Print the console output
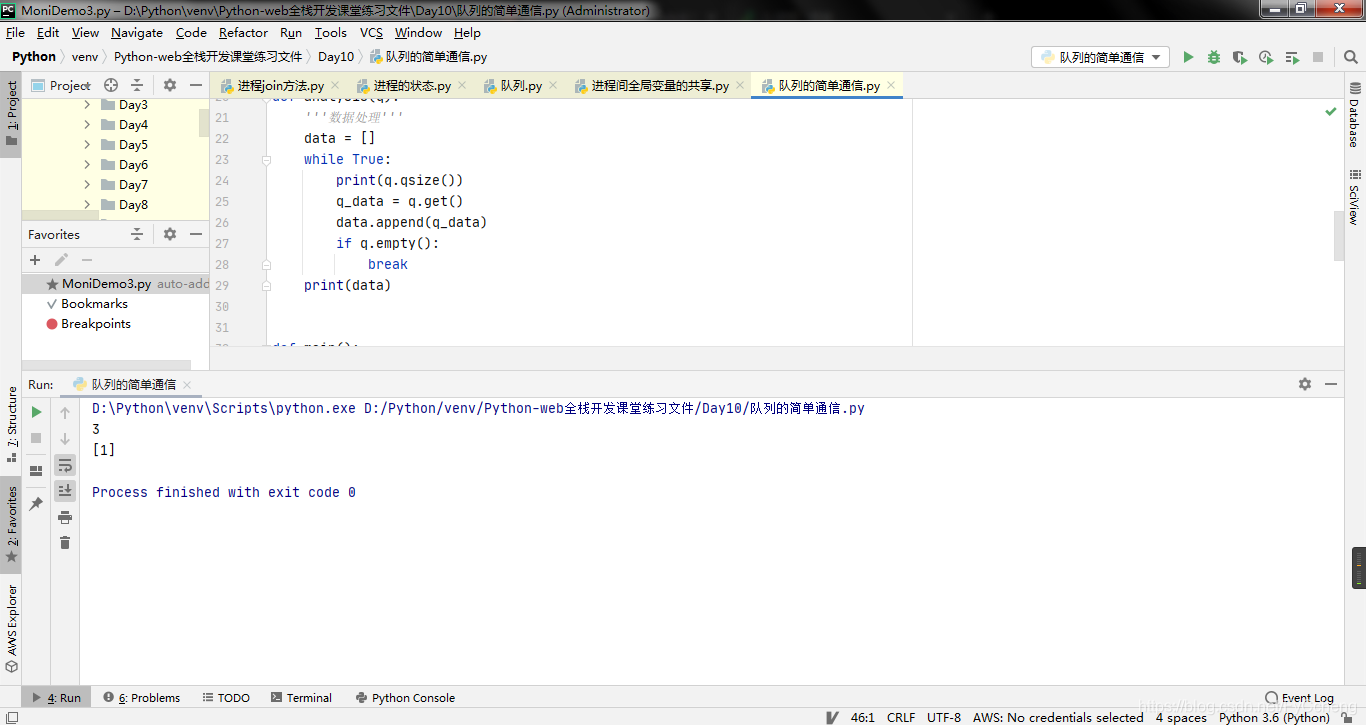Image resolution: width=1366 pixels, height=725 pixels. point(65,517)
